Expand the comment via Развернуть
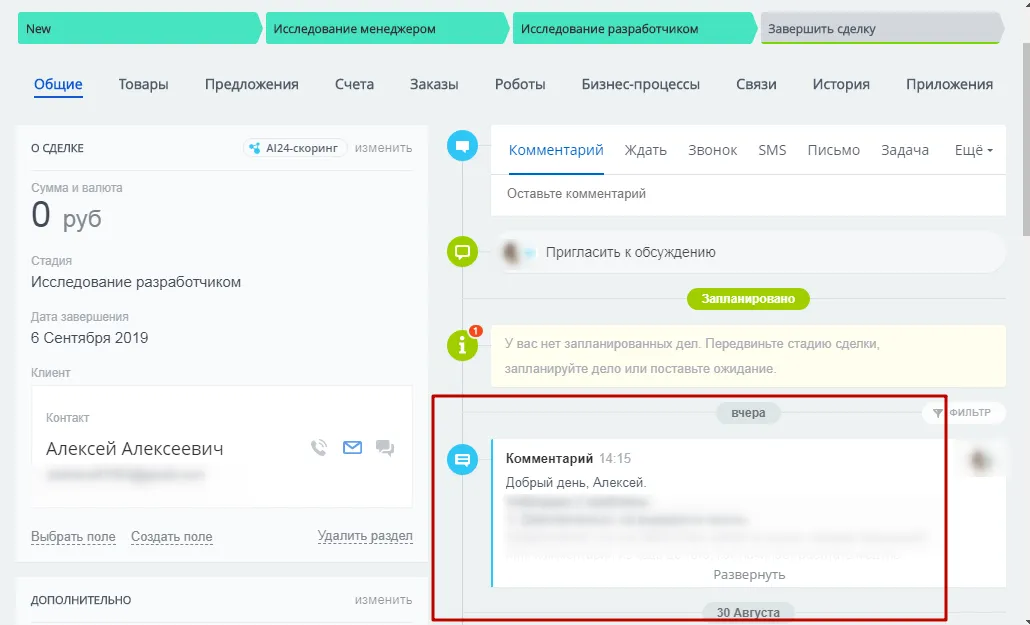This screenshot has height=625, width=1030. [x=751, y=573]
